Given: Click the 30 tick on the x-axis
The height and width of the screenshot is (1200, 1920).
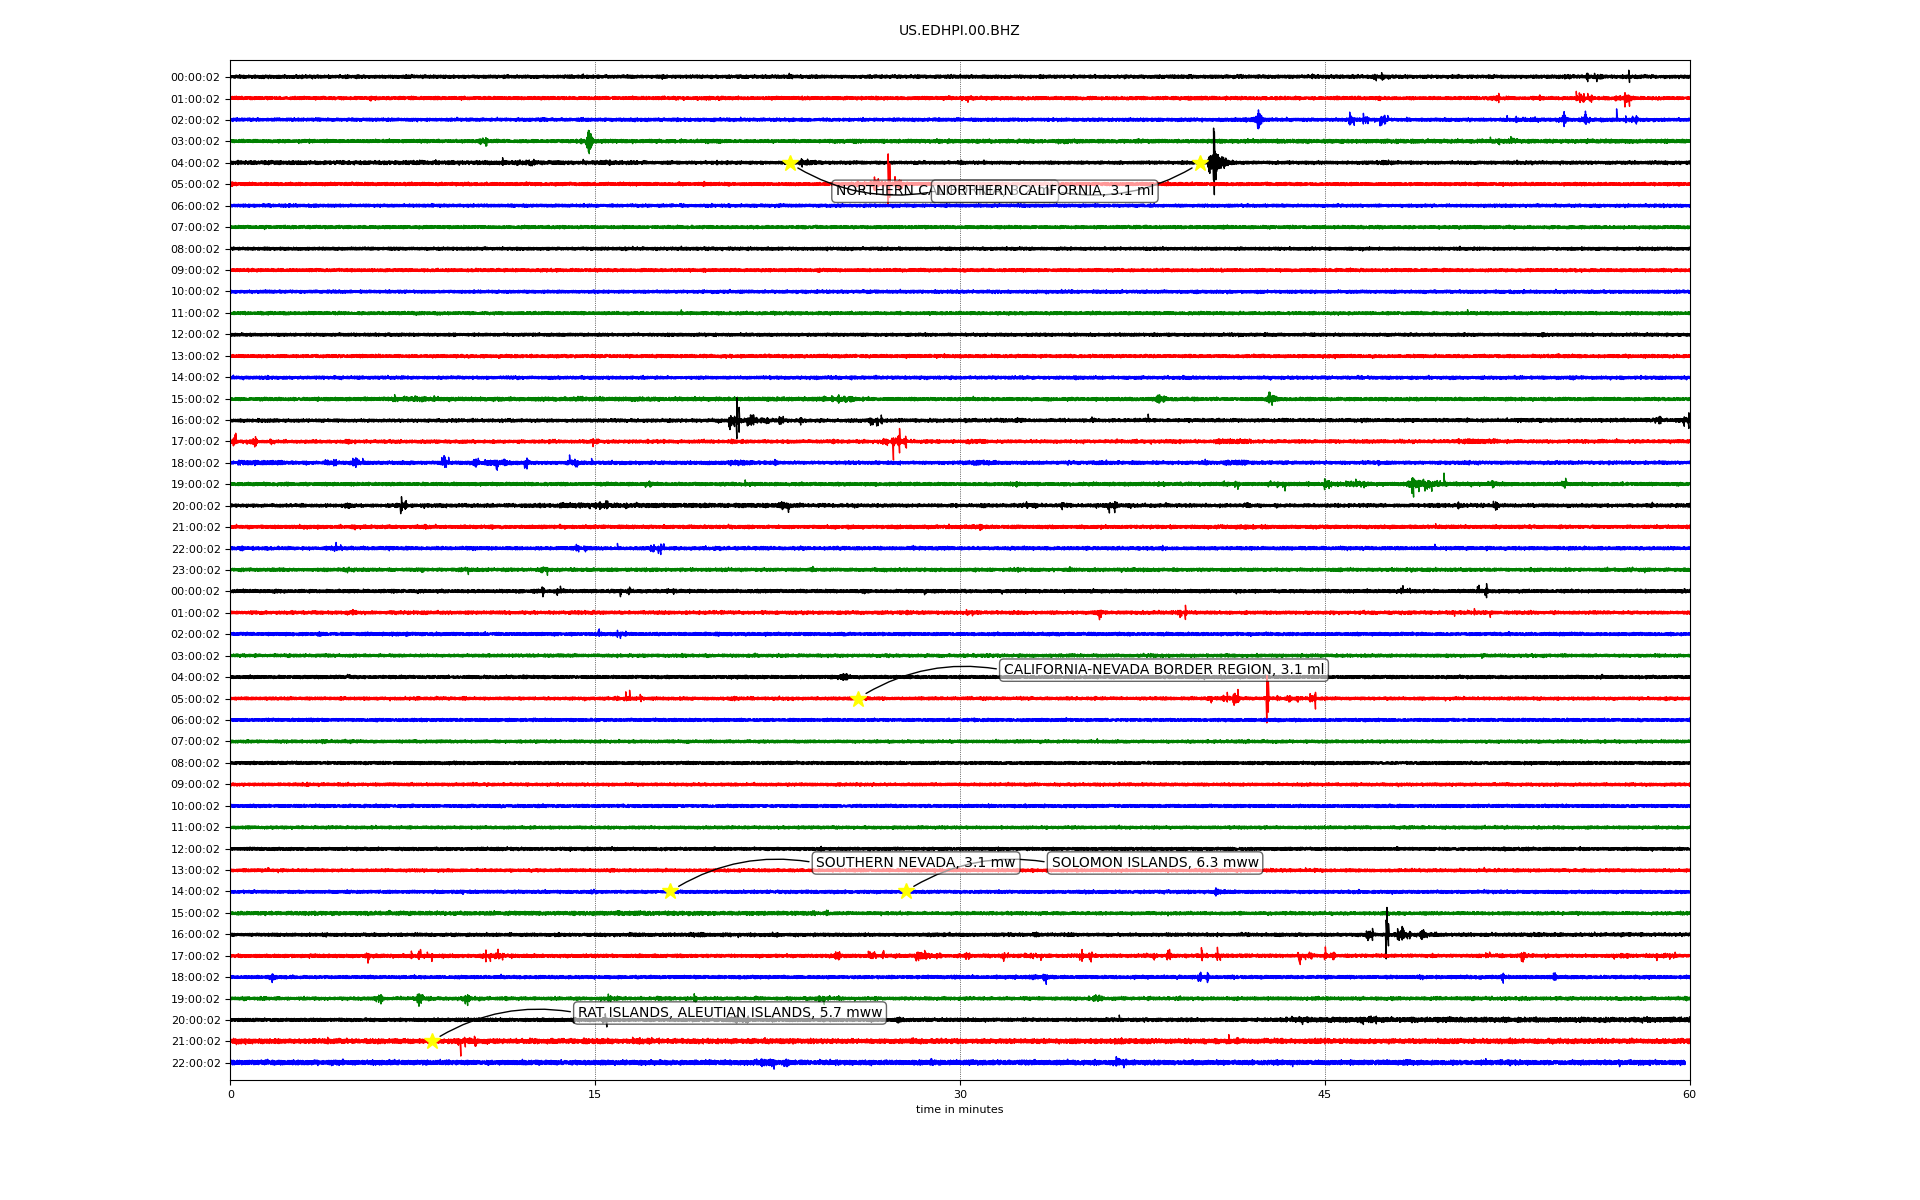Looking at the screenshot, I should [x=960, y=1094].
